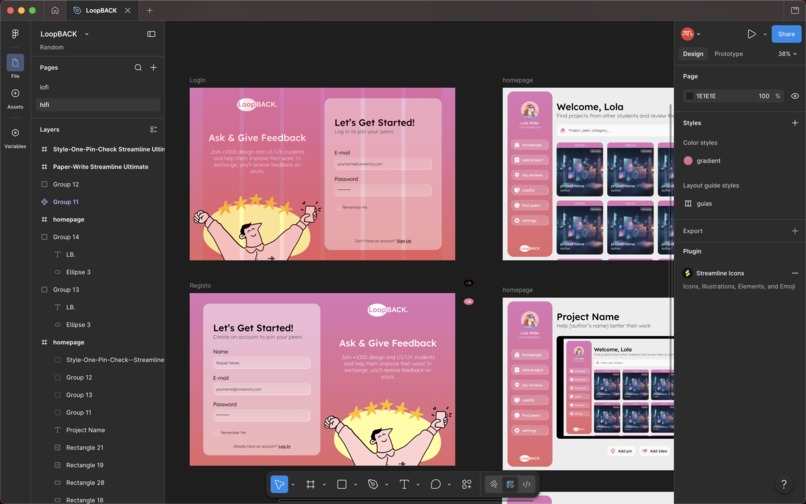Viewport: 806px width, 504px height.
Task: Select the Pen tool
Action: tap(373, 484)
